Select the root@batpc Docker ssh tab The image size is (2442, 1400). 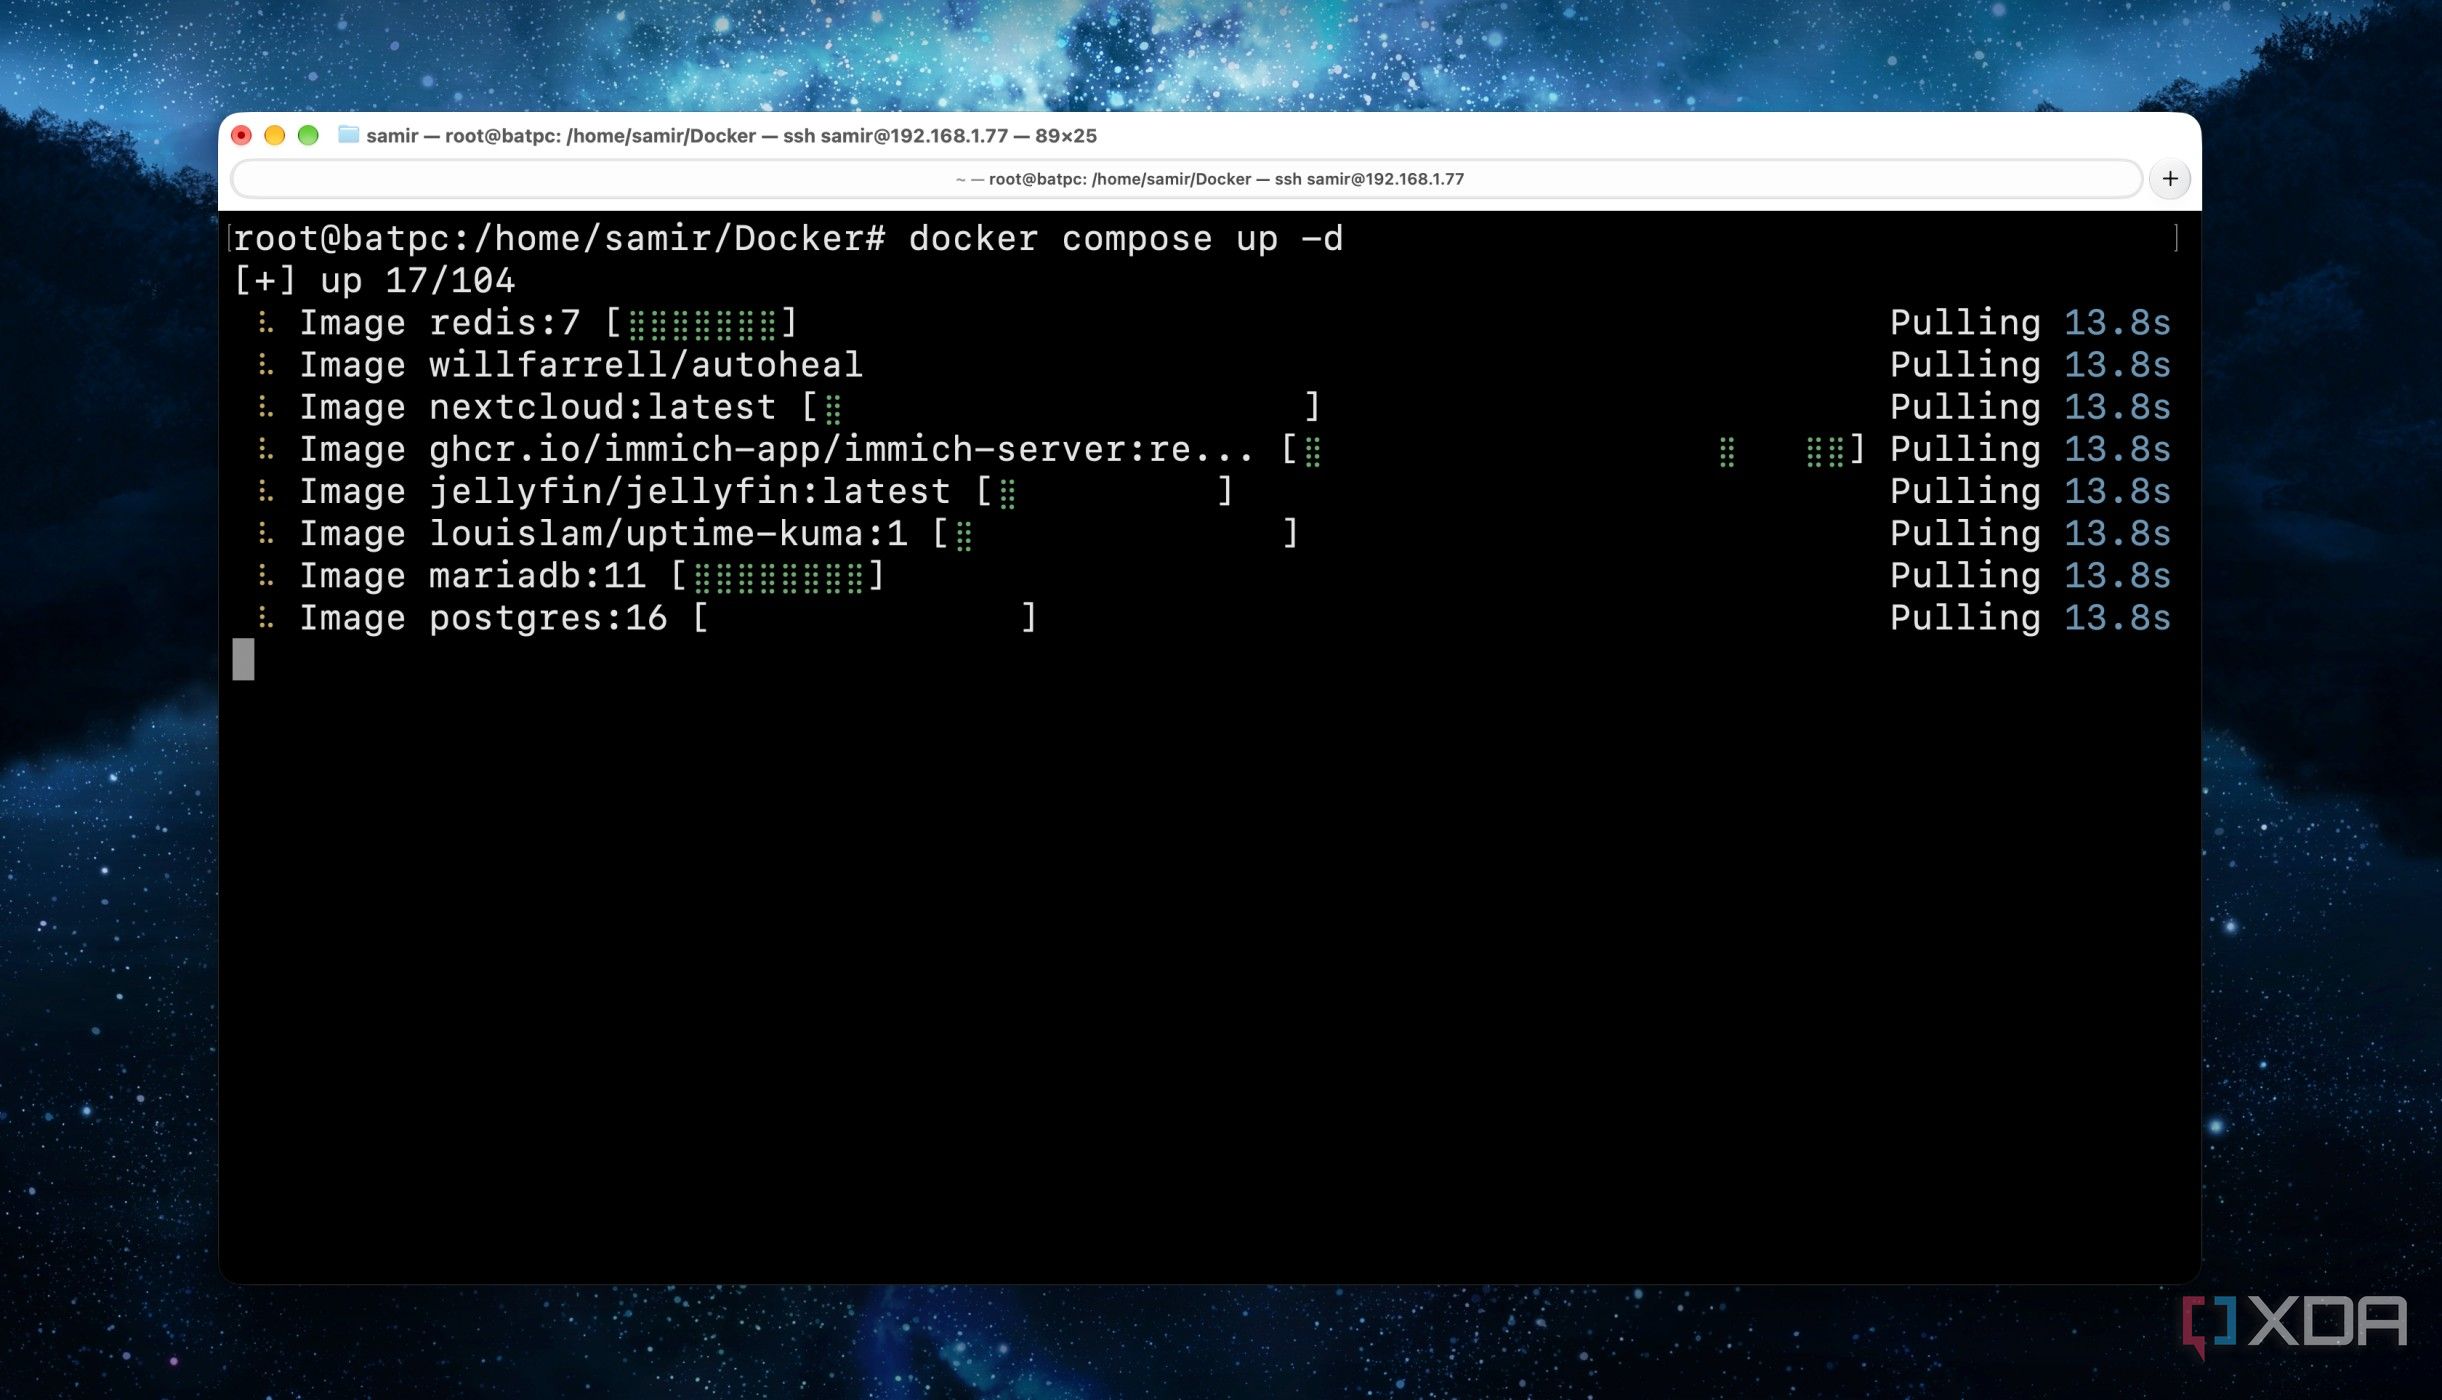[x=1186, y=179]
